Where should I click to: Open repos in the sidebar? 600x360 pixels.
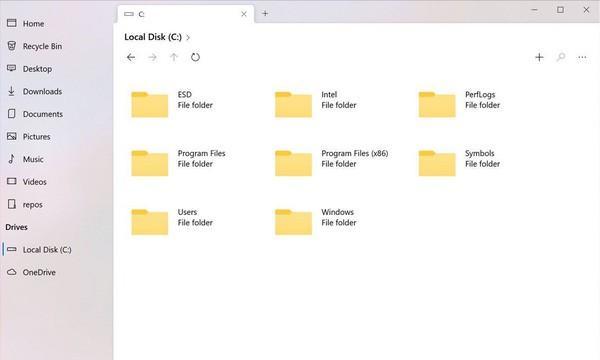(x=57, y=204)
